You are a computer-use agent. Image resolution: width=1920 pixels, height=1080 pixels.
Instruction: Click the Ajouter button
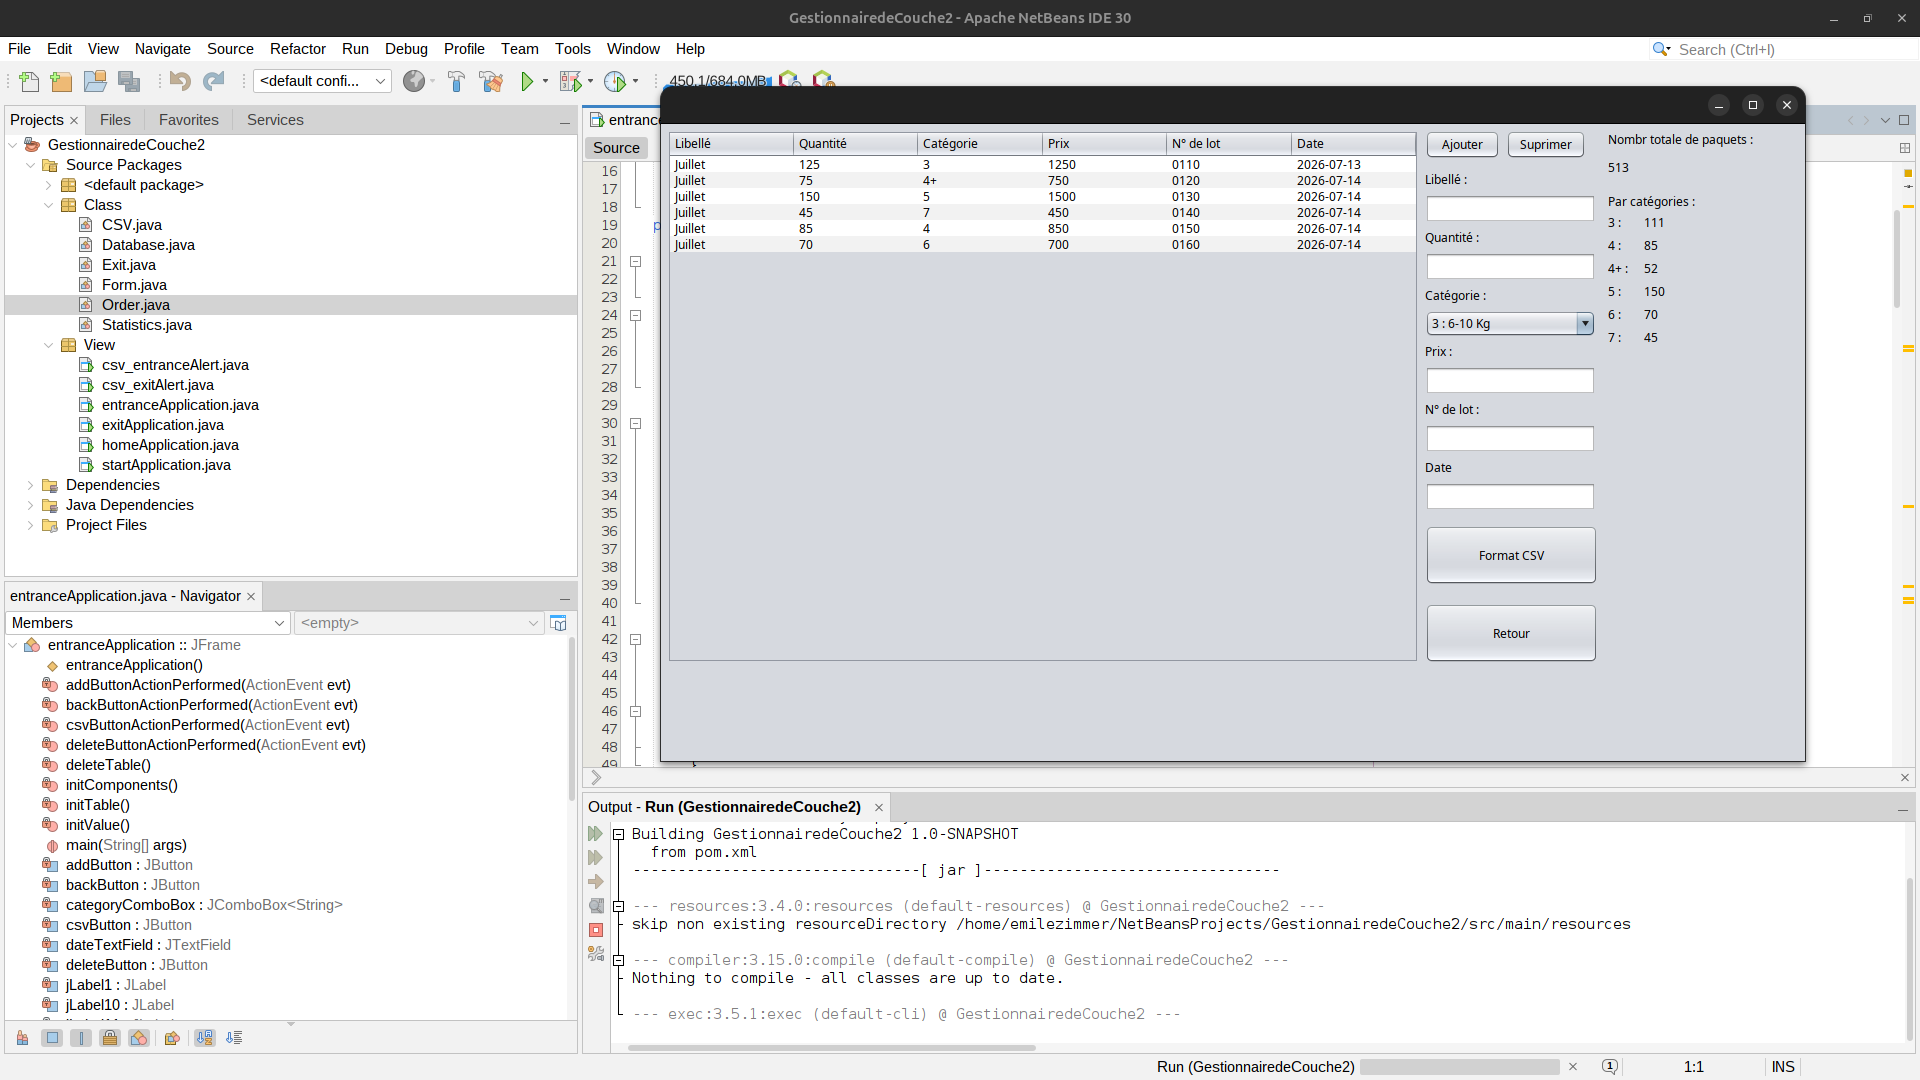pyautogui.click(x=1461, y=144)
